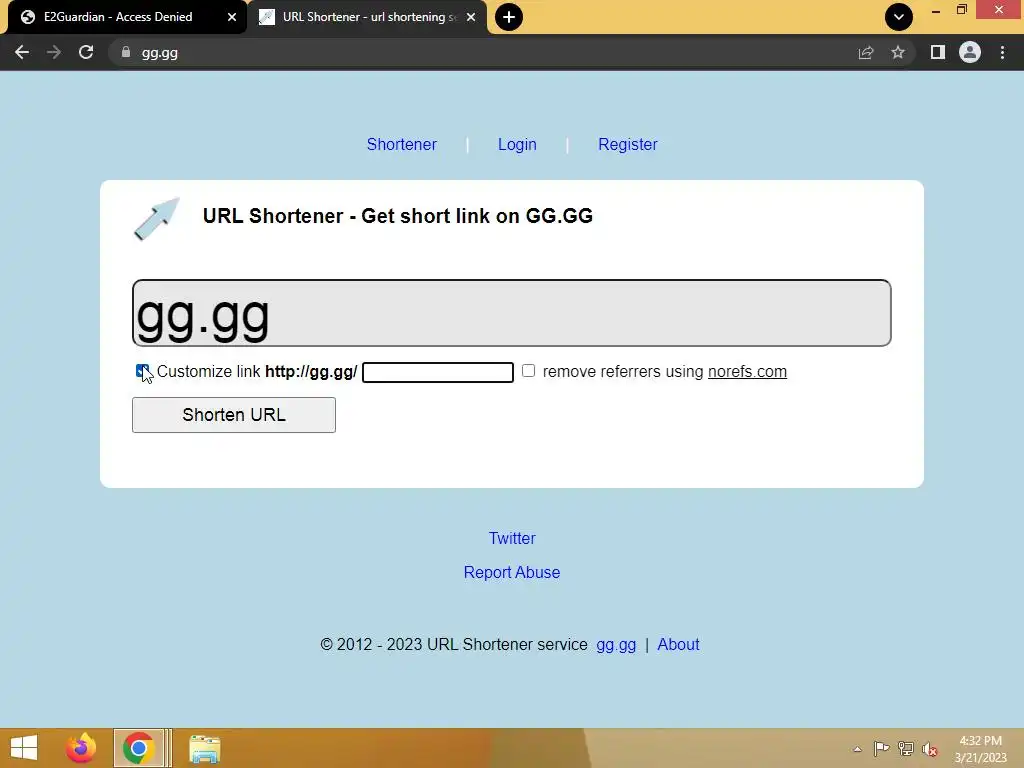Click the custom link name field
The width and height of the screenshot is (1024, 768).
pyautogui.click(x=438, y=372)
